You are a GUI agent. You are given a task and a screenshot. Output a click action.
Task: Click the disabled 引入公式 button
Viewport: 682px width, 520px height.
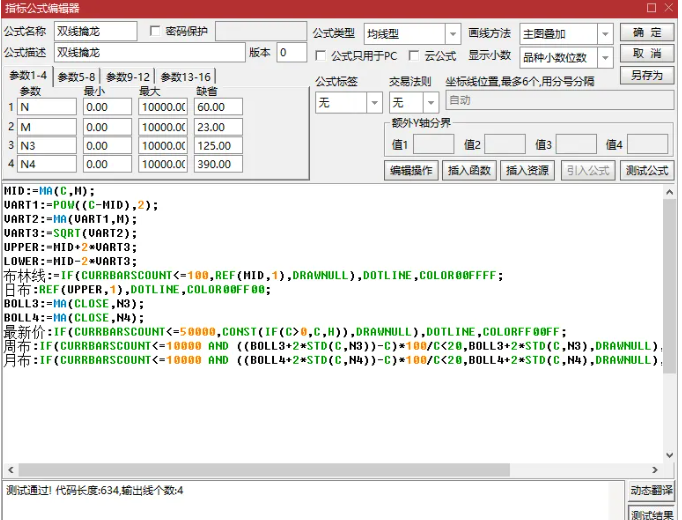tap(588, 170)
